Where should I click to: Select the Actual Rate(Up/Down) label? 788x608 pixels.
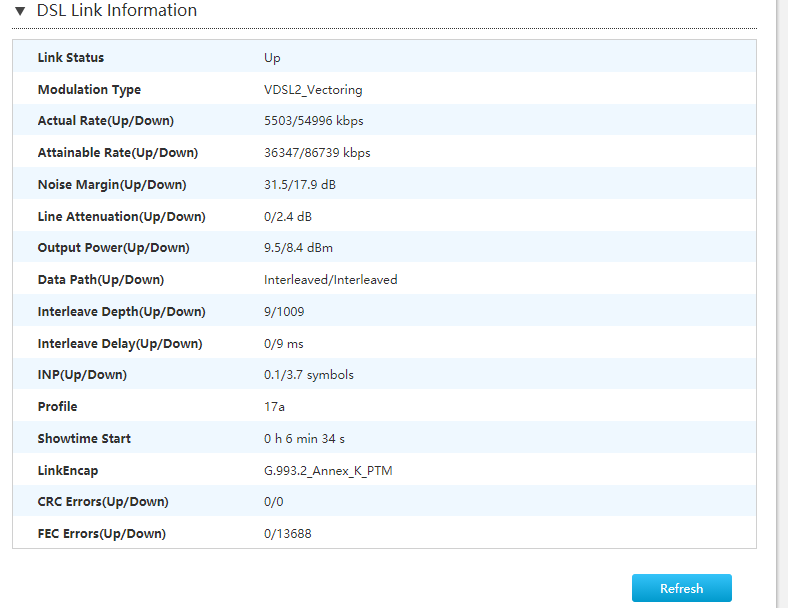pos(106,121)
